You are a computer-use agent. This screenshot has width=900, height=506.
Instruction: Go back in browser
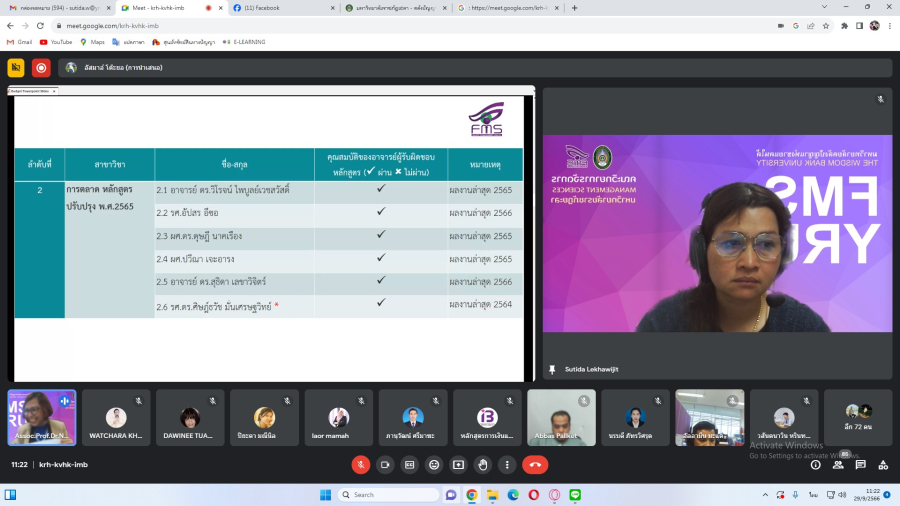pyautogui.click(x=10, y=26)
